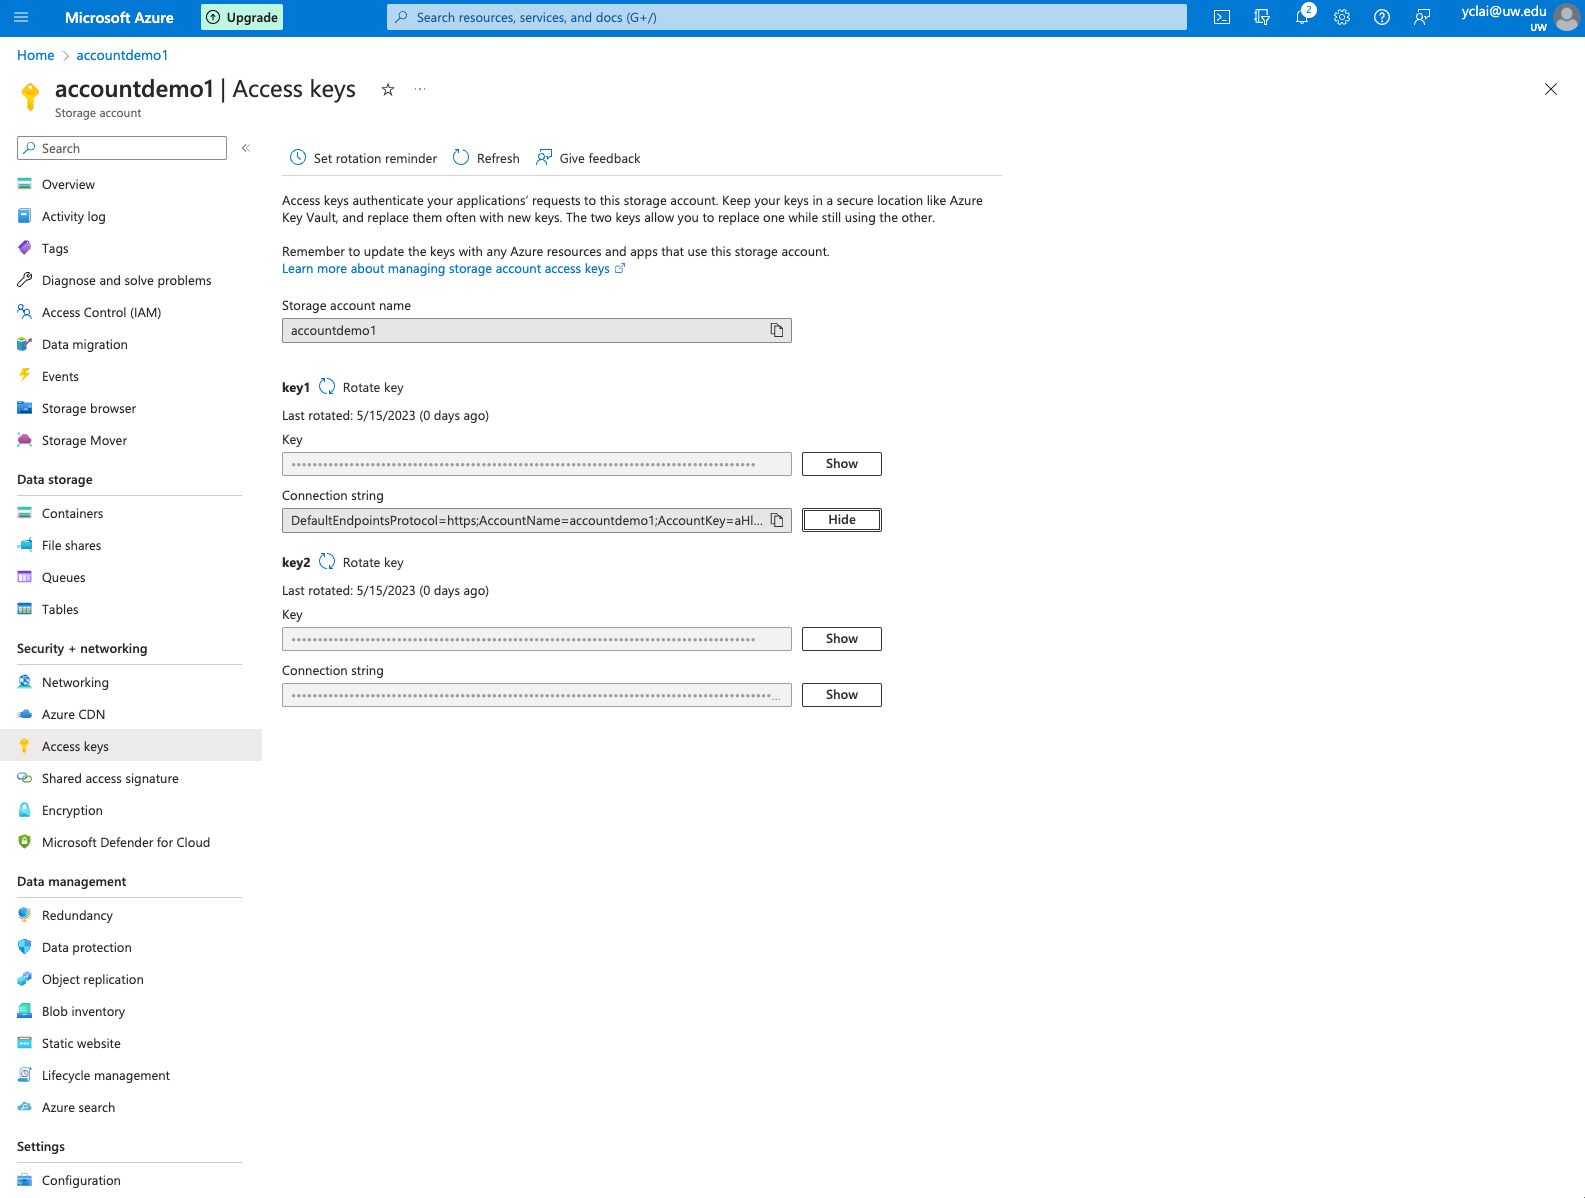Screen dimensions: 1585x1198
Task: Go to the Home breadcrumb
Action: click(x=36, y=55)
